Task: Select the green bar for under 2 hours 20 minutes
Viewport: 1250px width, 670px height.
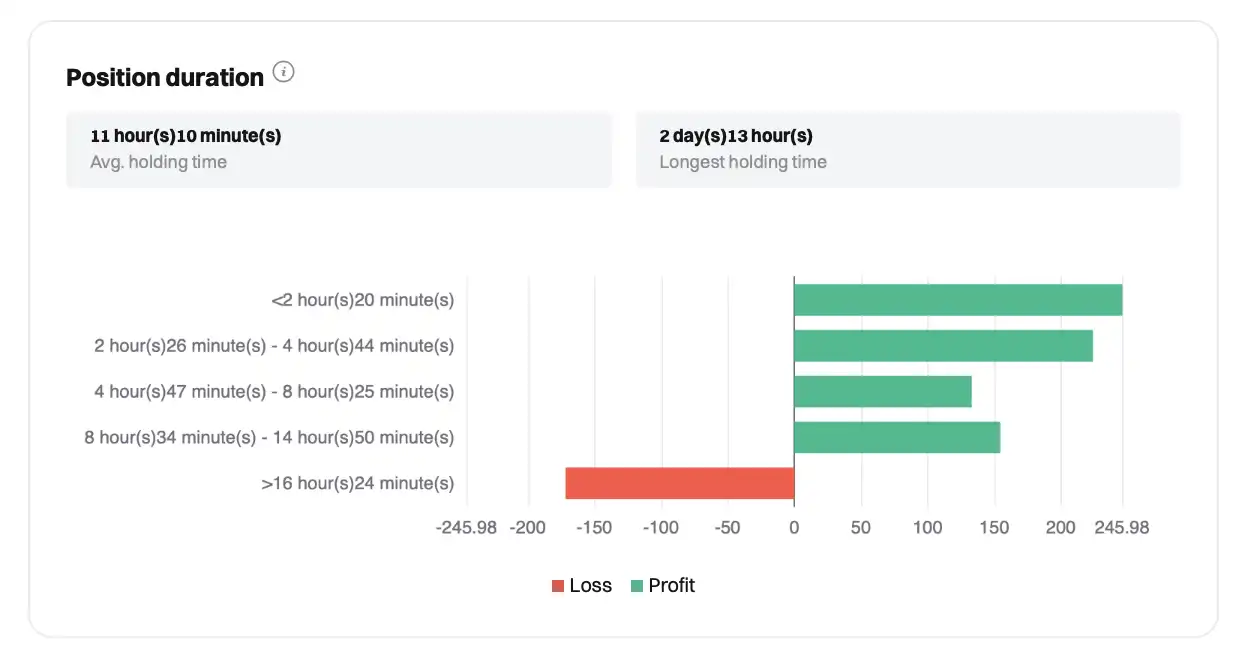Action: click(x=957, y=300)
